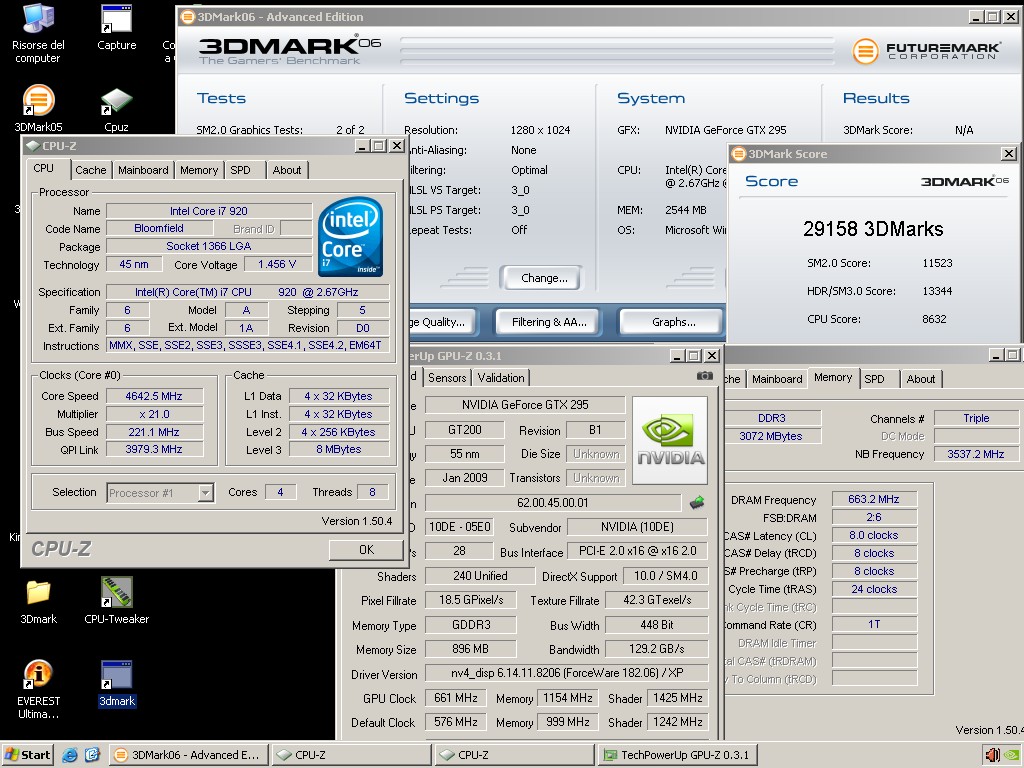Click DRAM Frequency 663.2 MHz value
The height and width of the screenshot is (768, 1024).
(874, 500)
